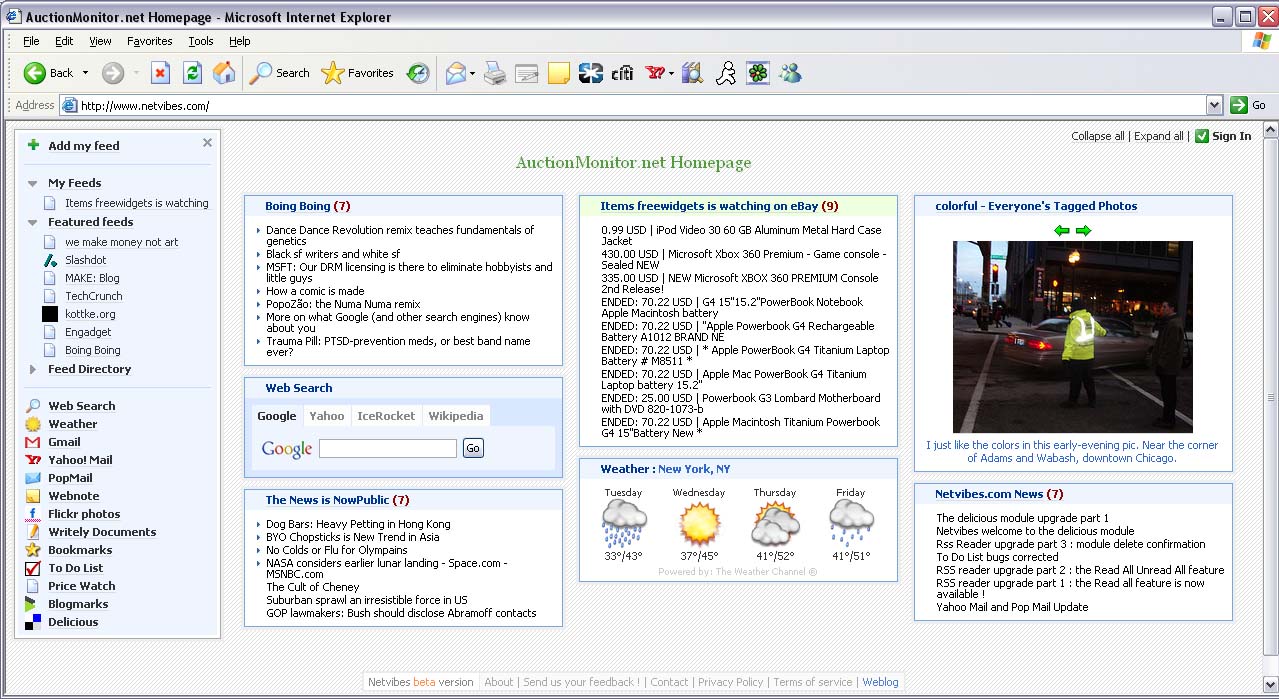Click the Print toolbar icon
The image size is (1279, 699).
pos(495,73)
